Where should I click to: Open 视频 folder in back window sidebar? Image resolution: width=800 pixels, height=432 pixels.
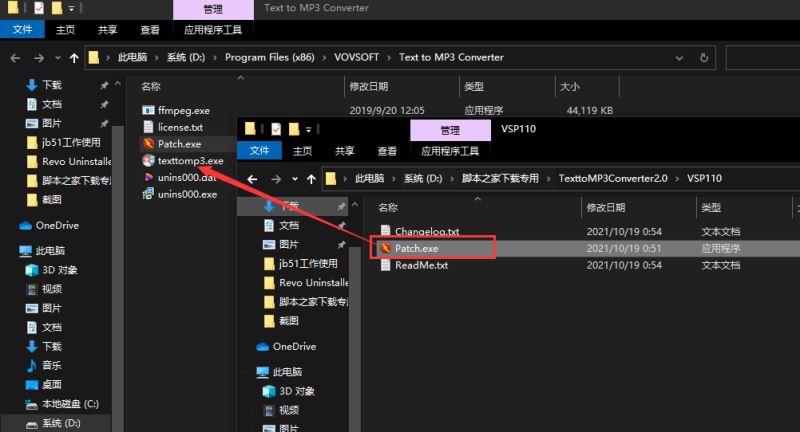coord(44,289)
